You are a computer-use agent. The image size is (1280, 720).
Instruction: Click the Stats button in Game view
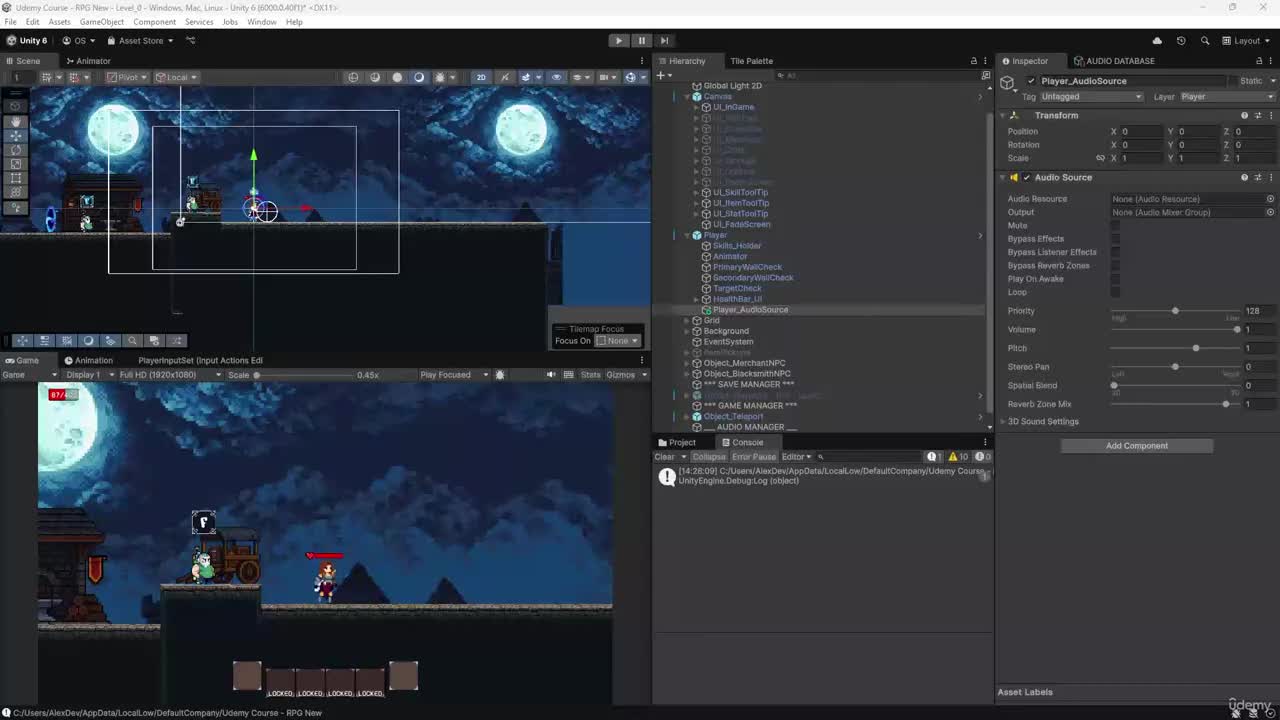click(x=590, y=375)
